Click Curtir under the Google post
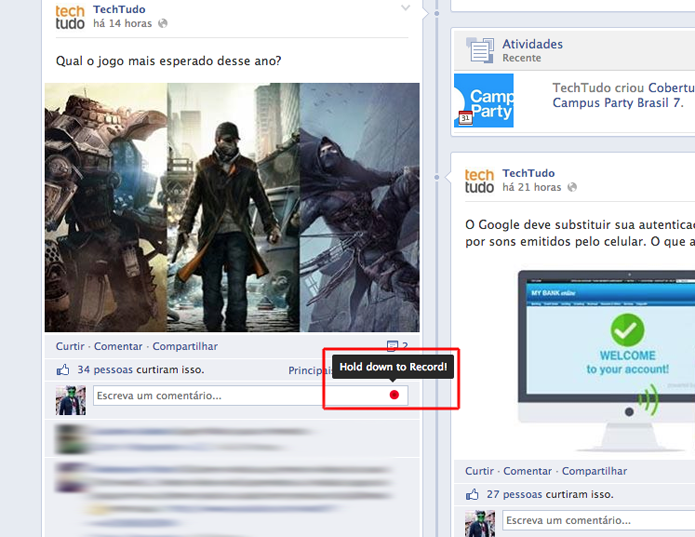 coord(479,471)
